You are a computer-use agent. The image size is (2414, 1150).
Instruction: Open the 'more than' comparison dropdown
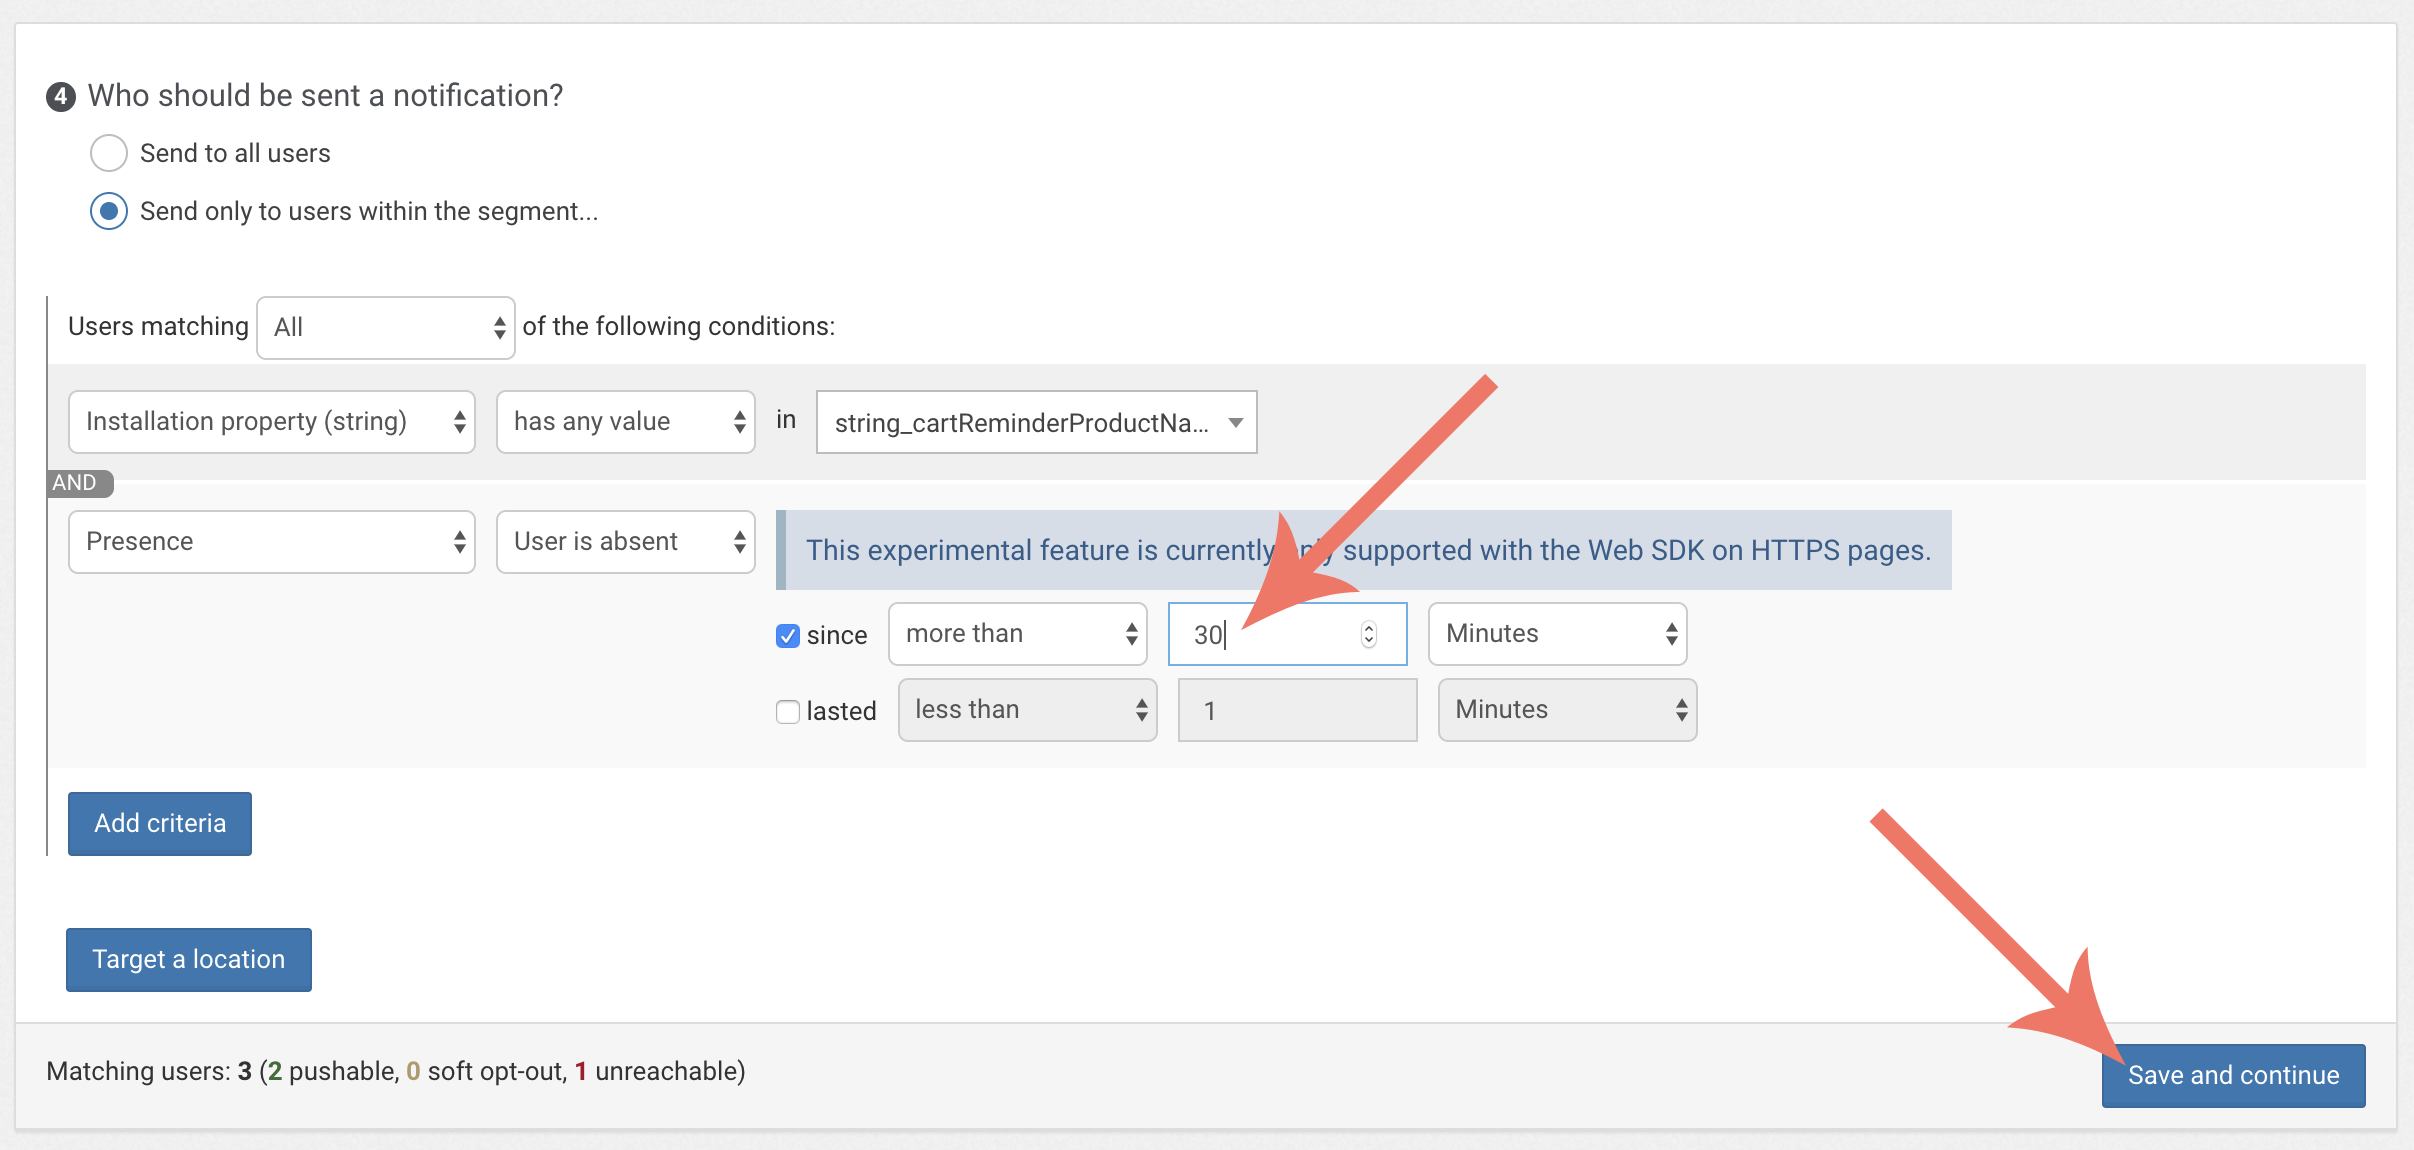coord(1017,634)
